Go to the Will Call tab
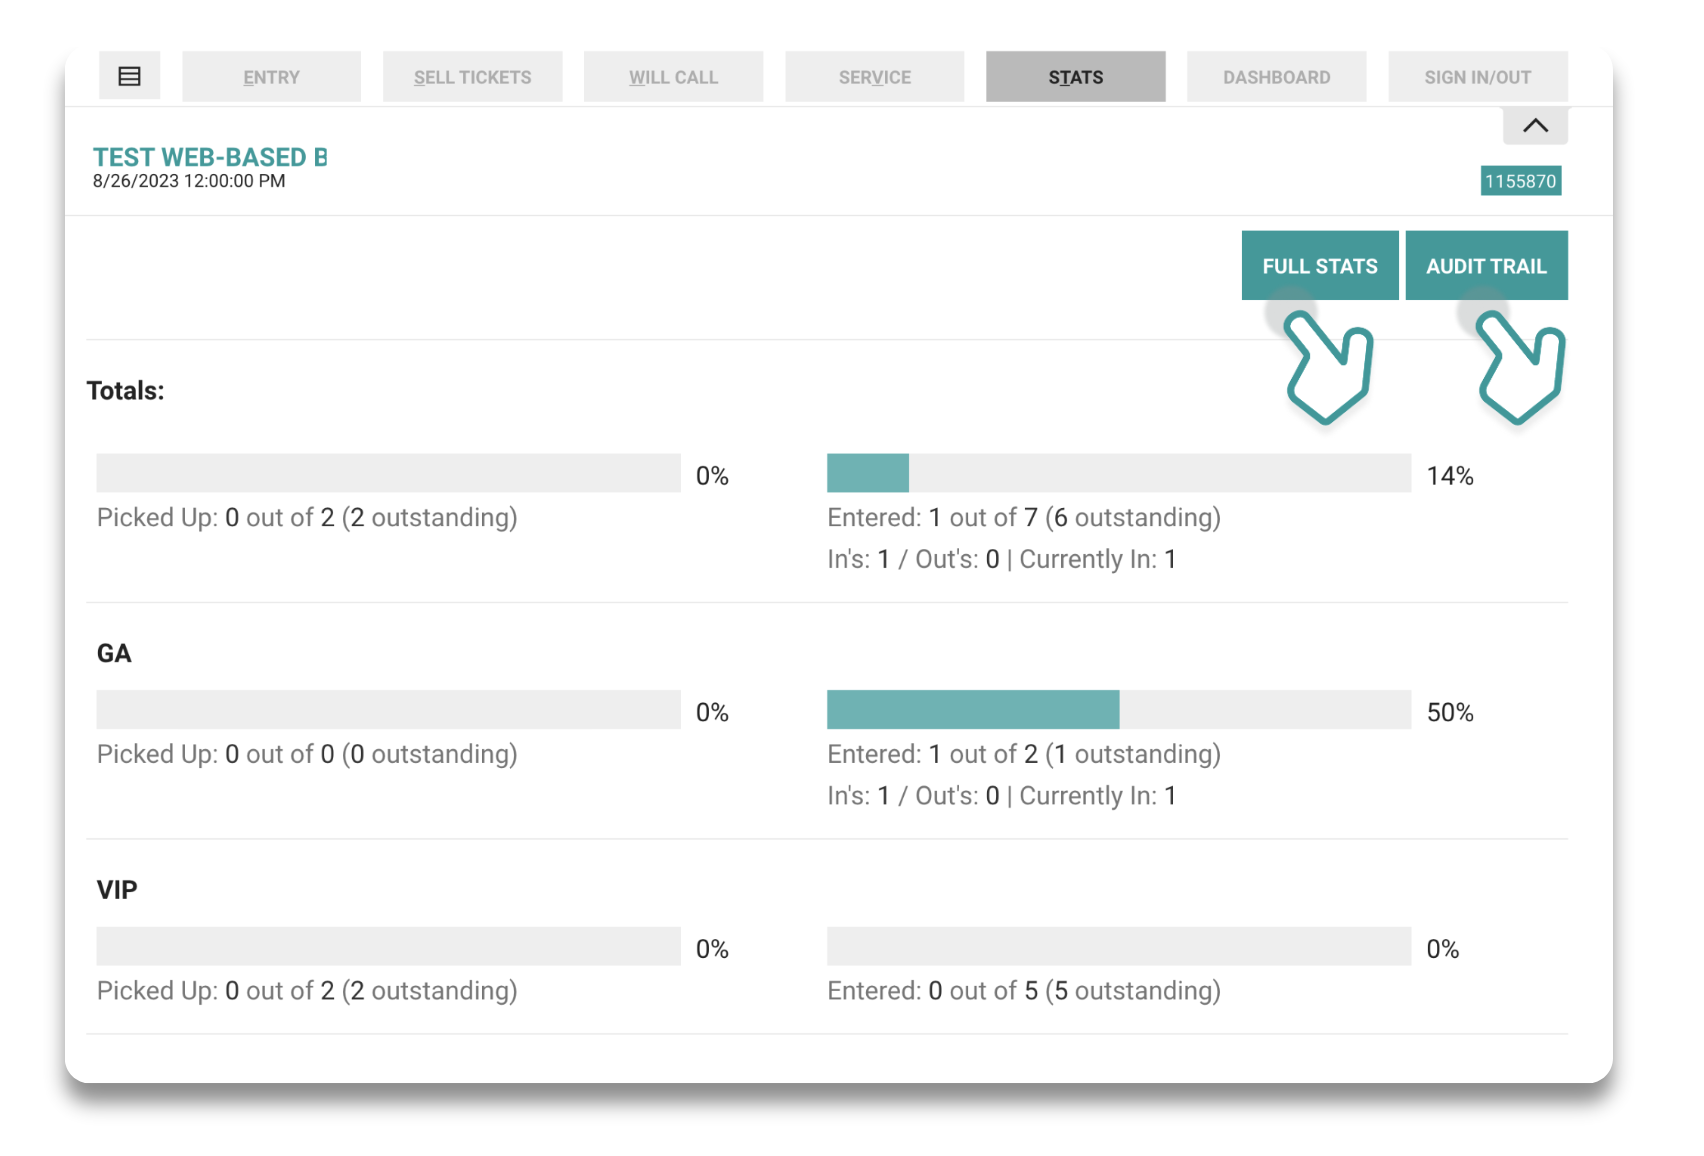The image size is (1704, 1156). tap(673, 77)
